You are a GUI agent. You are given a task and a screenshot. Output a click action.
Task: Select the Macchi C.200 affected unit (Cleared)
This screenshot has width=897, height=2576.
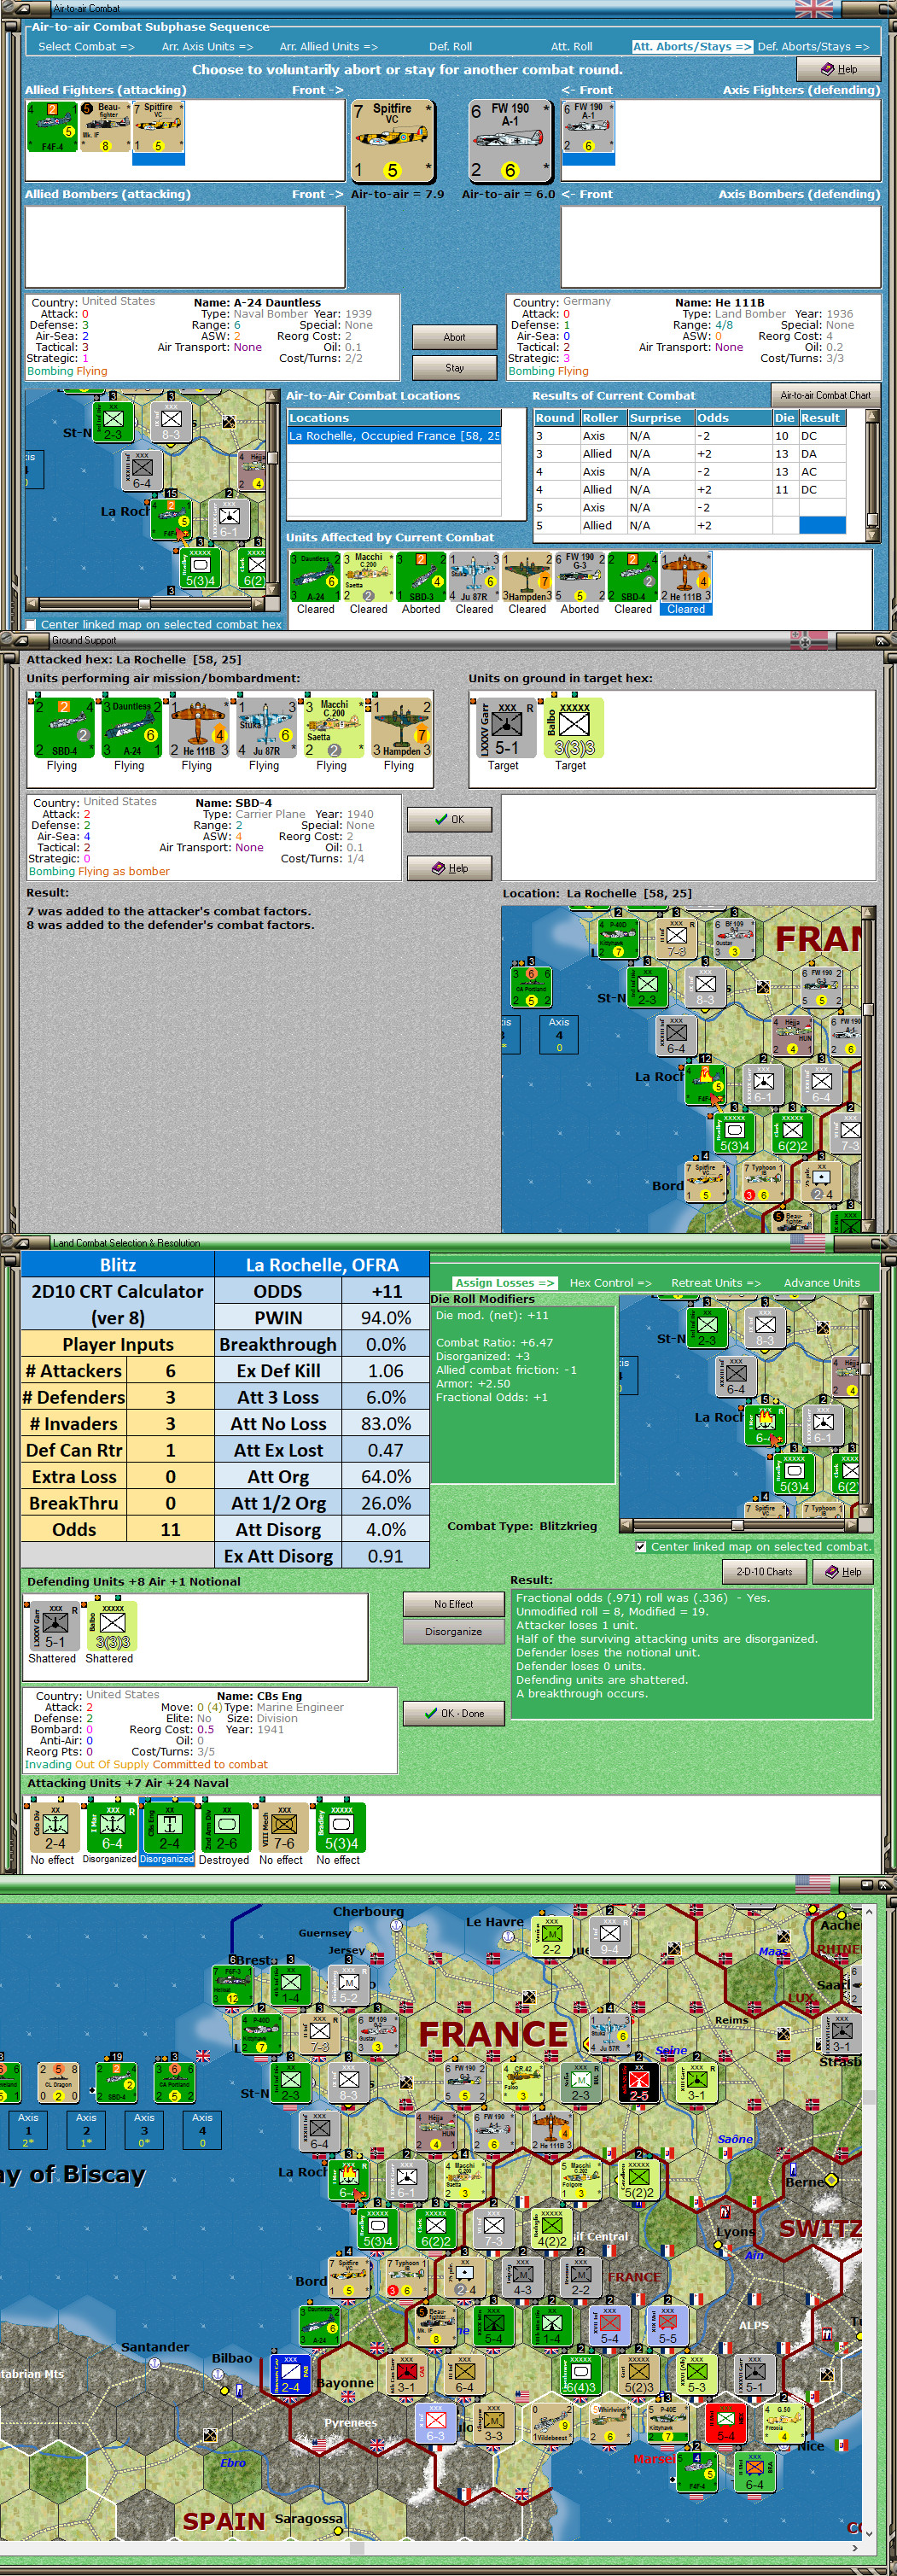[368, 577]
